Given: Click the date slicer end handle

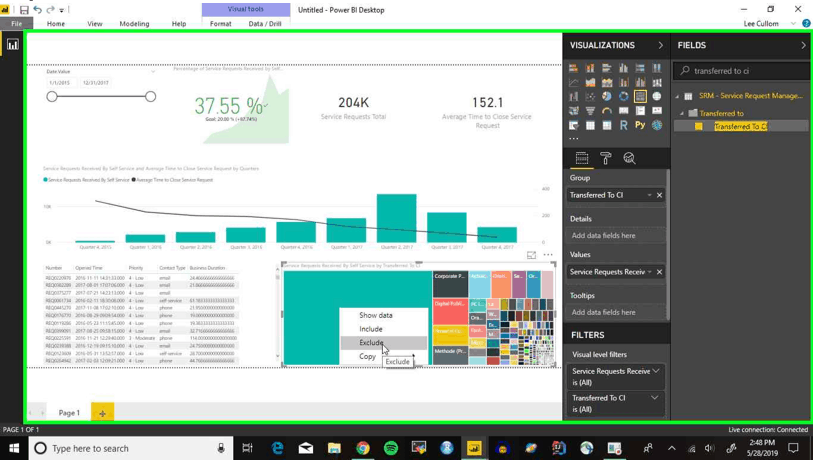Looking at the screenshot, I should pyautogui.click(x=150, y=96).
